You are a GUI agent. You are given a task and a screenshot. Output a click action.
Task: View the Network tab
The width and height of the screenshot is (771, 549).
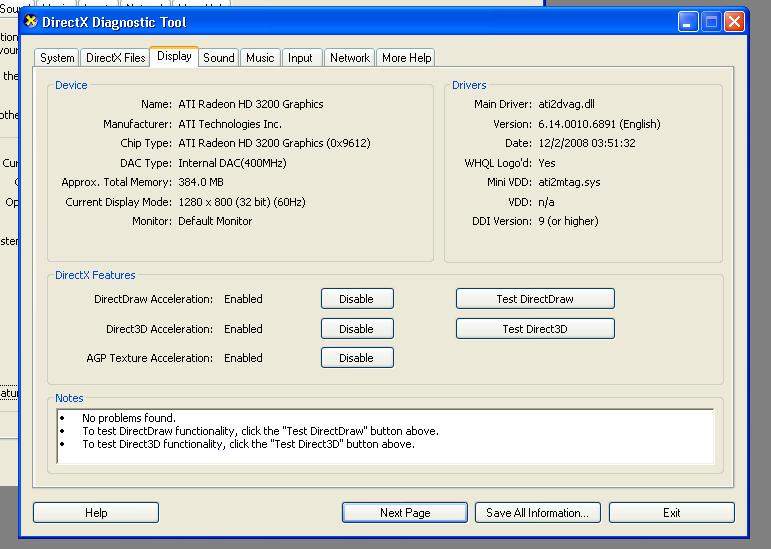click(x=350, y=58)
